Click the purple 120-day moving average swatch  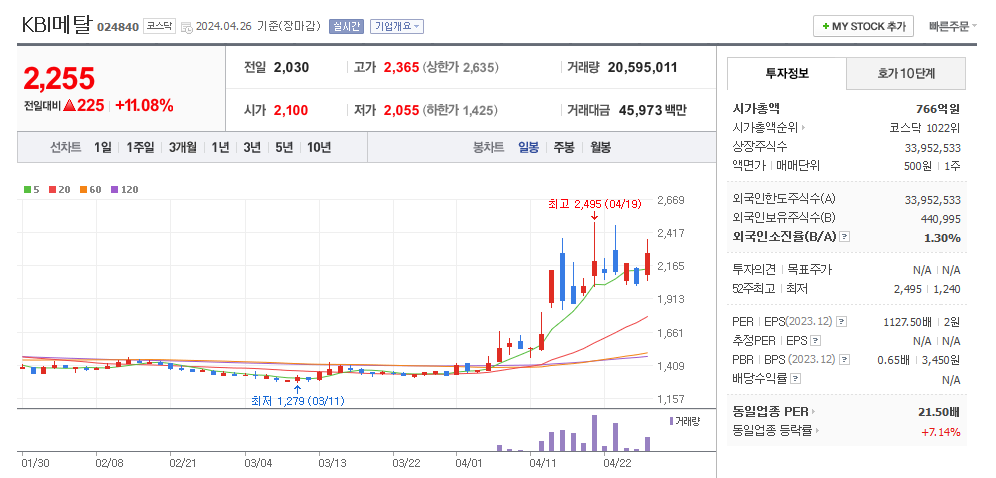(x=114, y=189)
